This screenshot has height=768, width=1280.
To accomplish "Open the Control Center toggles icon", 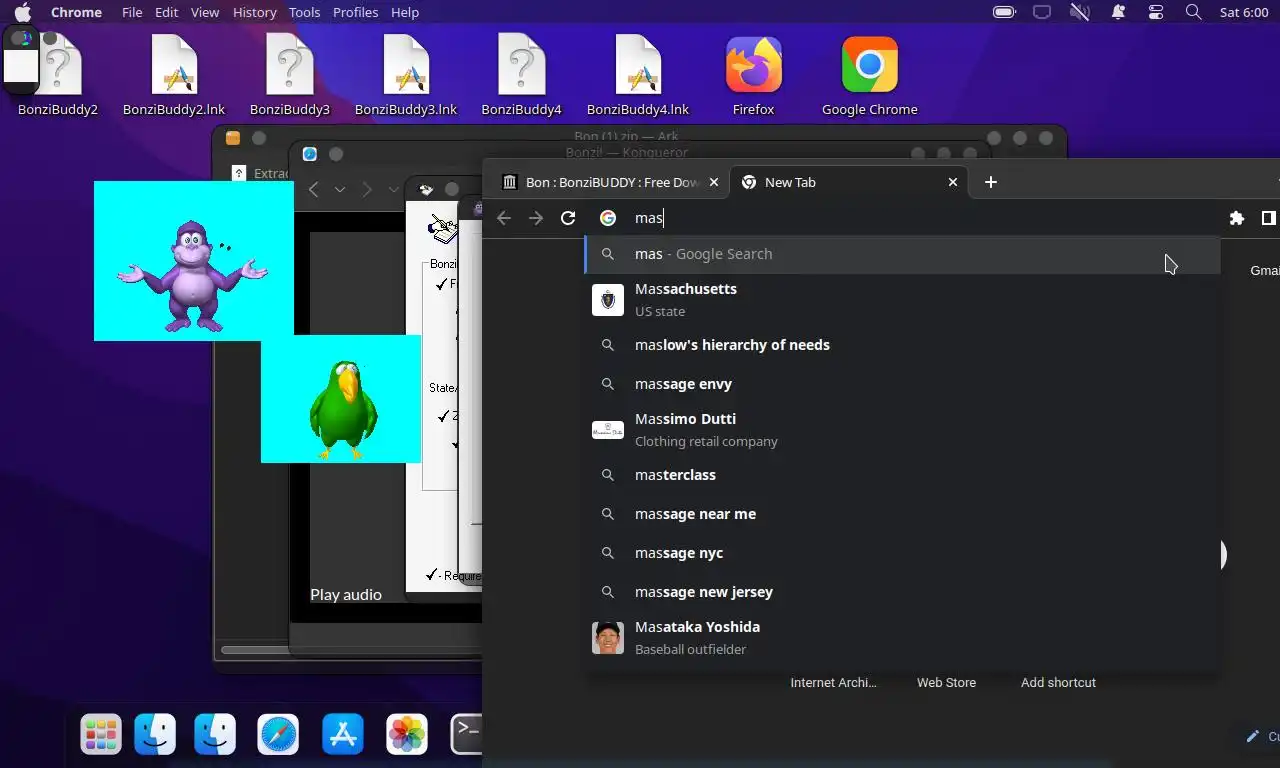I will pos(1156,12).
